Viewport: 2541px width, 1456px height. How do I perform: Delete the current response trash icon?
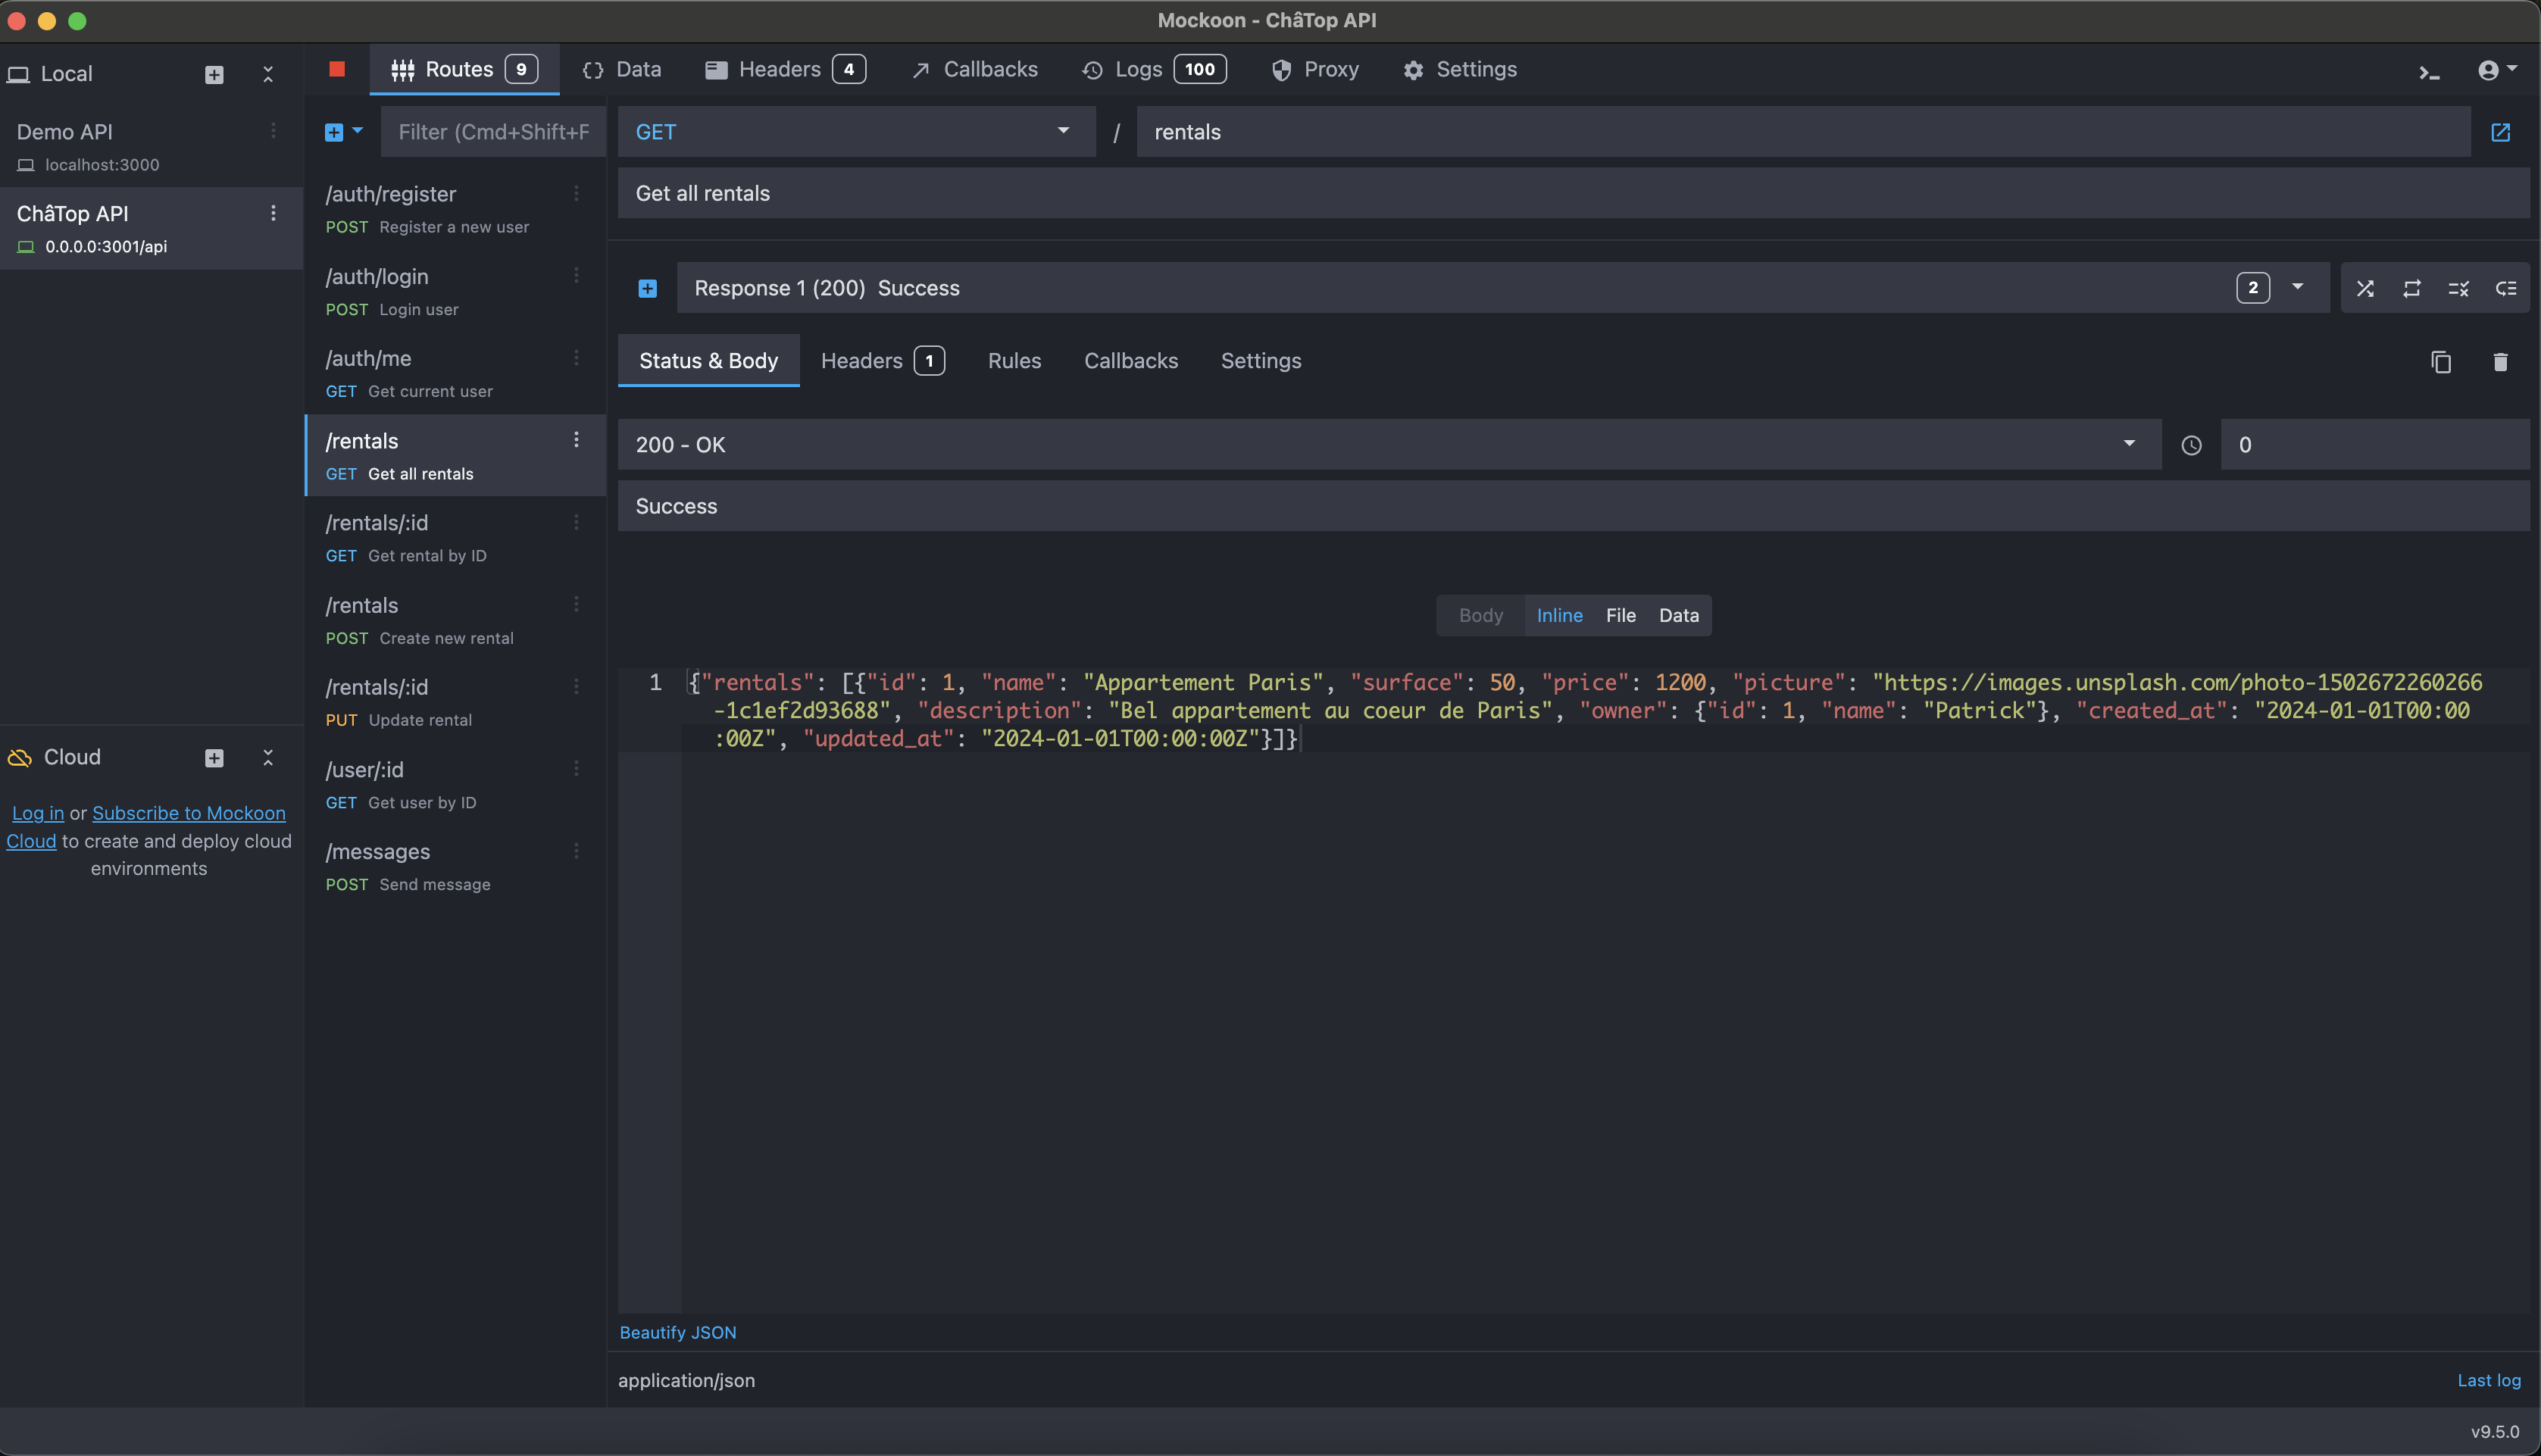tap(2500, 361)
